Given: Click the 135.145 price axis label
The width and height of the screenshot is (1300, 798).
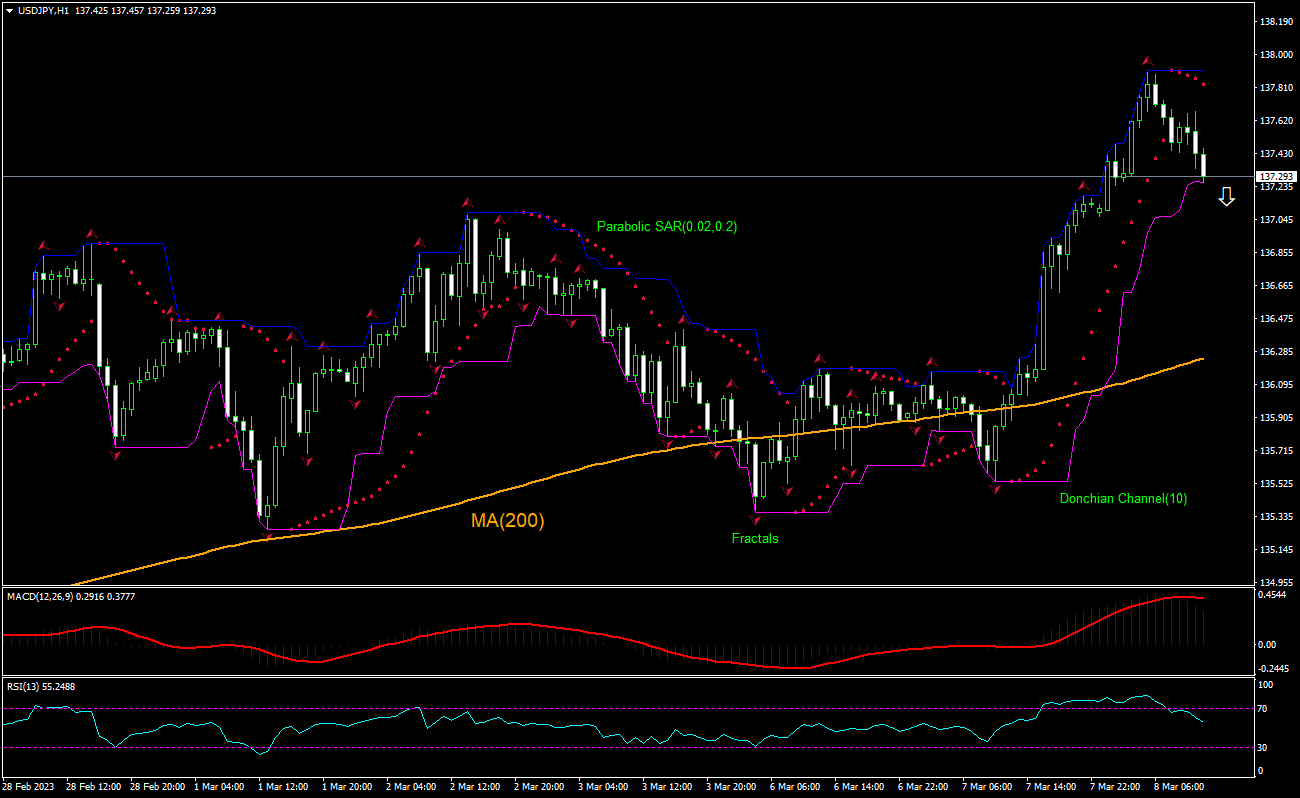Looking at the screenshot, I should click(x=1276, y=550).
